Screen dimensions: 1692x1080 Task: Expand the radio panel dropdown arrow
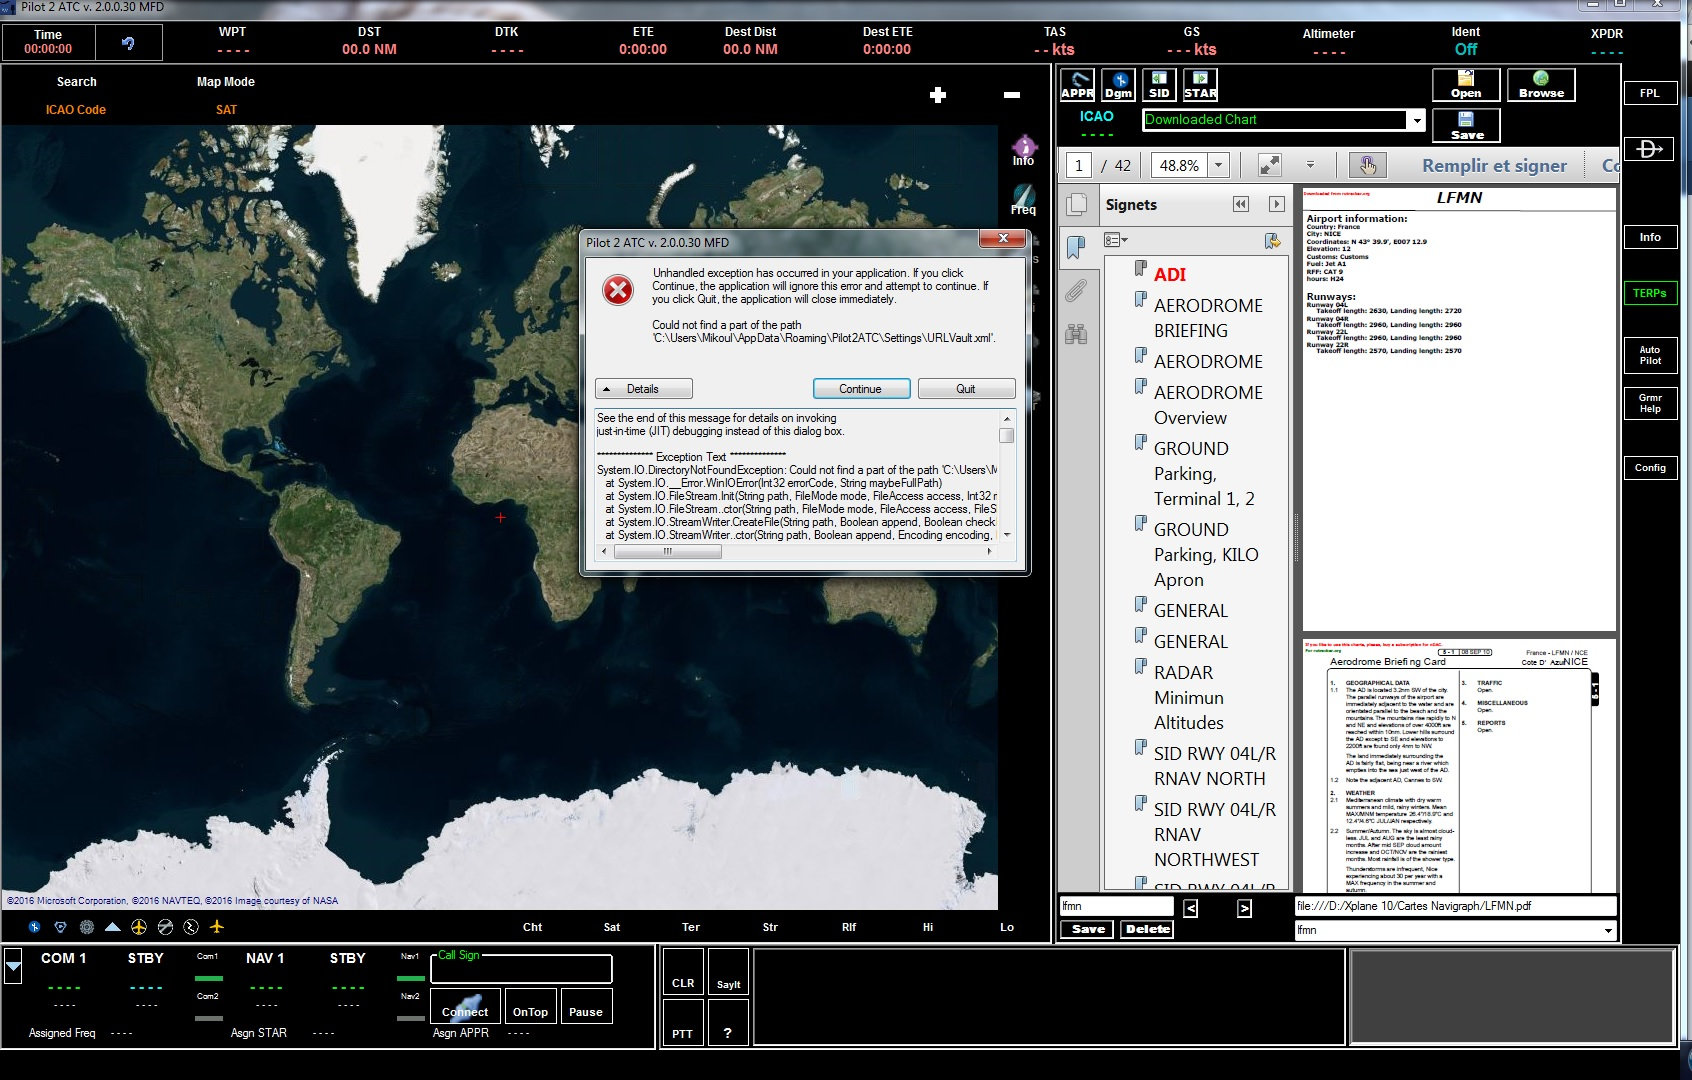(13, 968)
